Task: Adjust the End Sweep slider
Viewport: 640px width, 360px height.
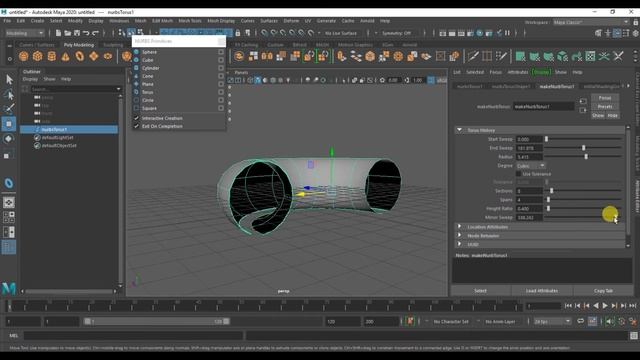Action: pos(583,148)
